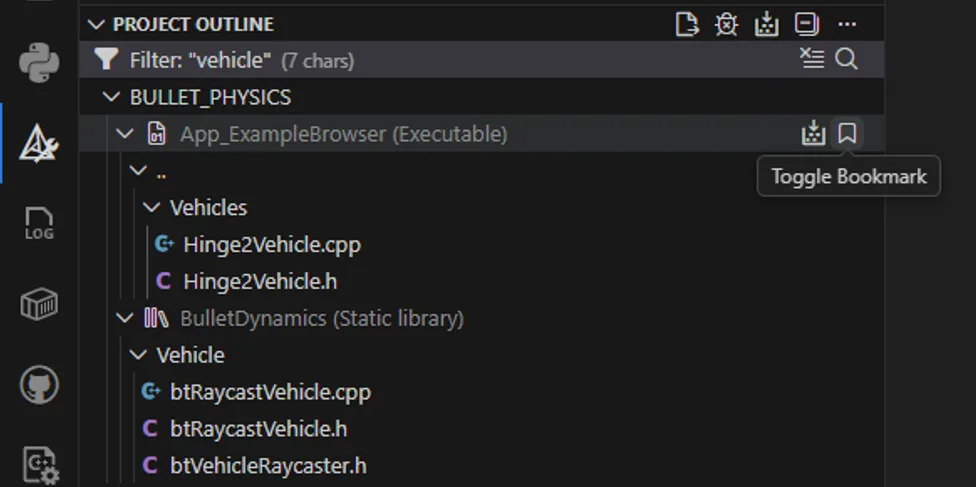
Task: Collapse the PROJECT OUTLINE section
Action: click(96, 24)
